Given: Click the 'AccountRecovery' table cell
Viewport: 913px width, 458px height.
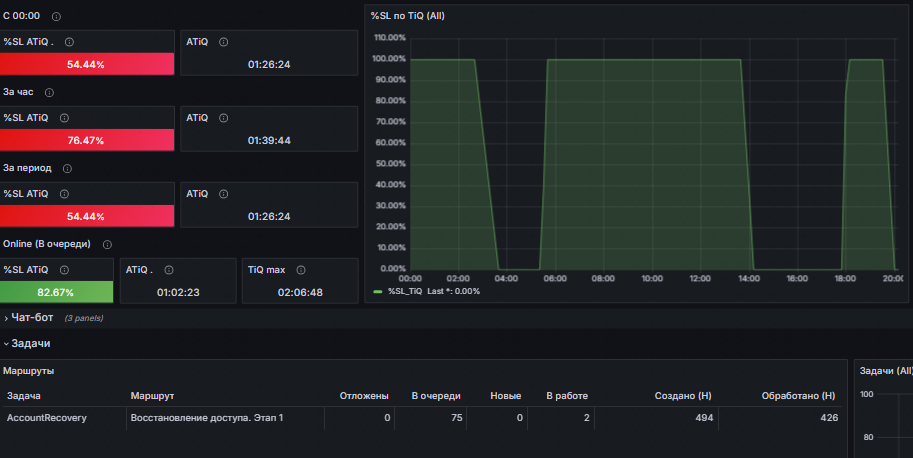Looking at the screenshot, I should (x=47, y=418).
